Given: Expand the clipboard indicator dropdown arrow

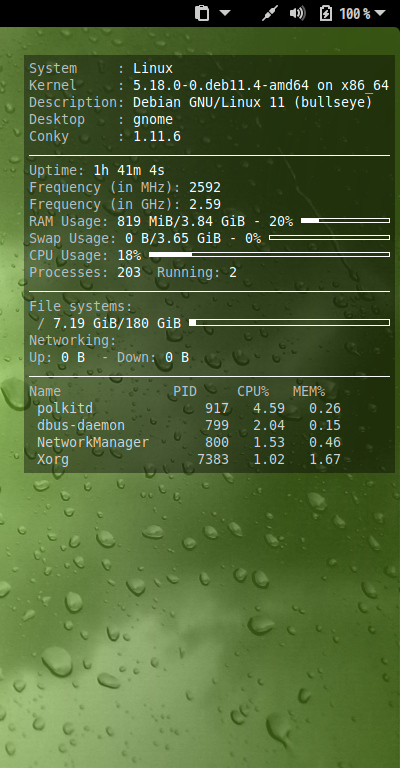Looking at the screenshot, I should point(225,13).
